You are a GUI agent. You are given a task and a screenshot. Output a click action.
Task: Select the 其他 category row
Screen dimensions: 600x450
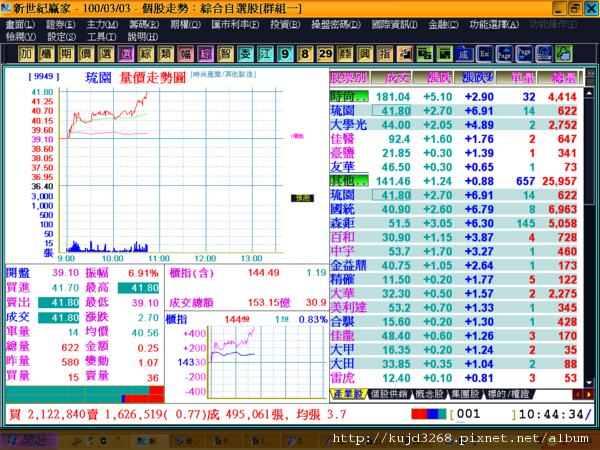(456, 181)
